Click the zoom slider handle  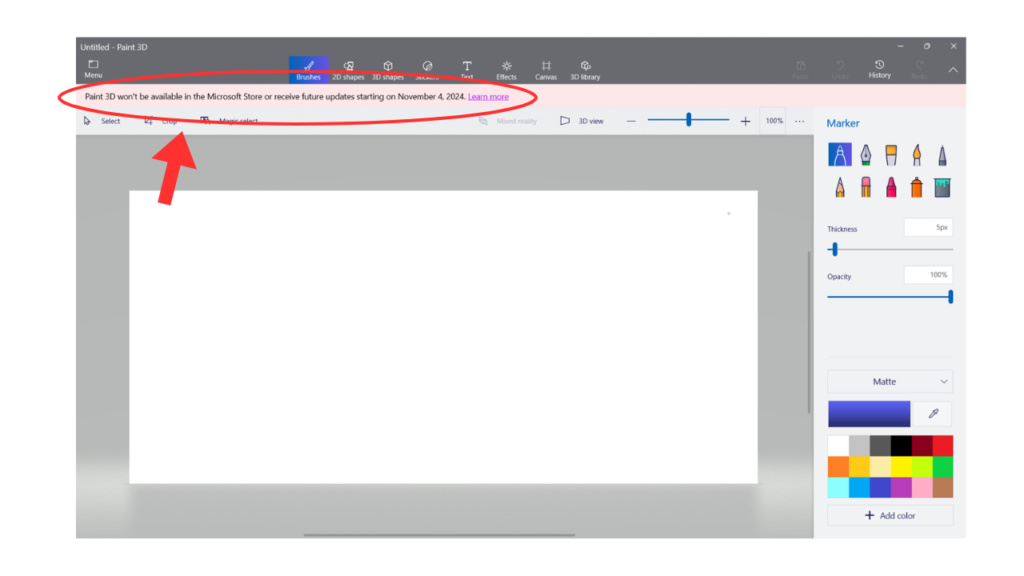coord(688,120)
